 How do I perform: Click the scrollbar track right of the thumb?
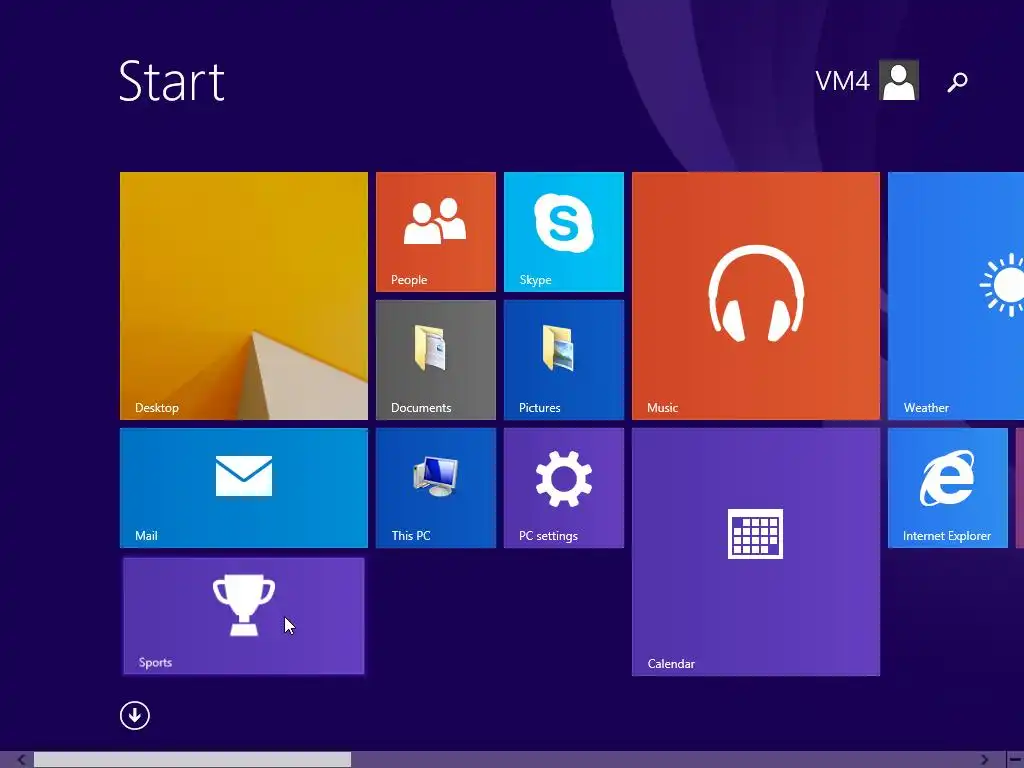[662, 760]
